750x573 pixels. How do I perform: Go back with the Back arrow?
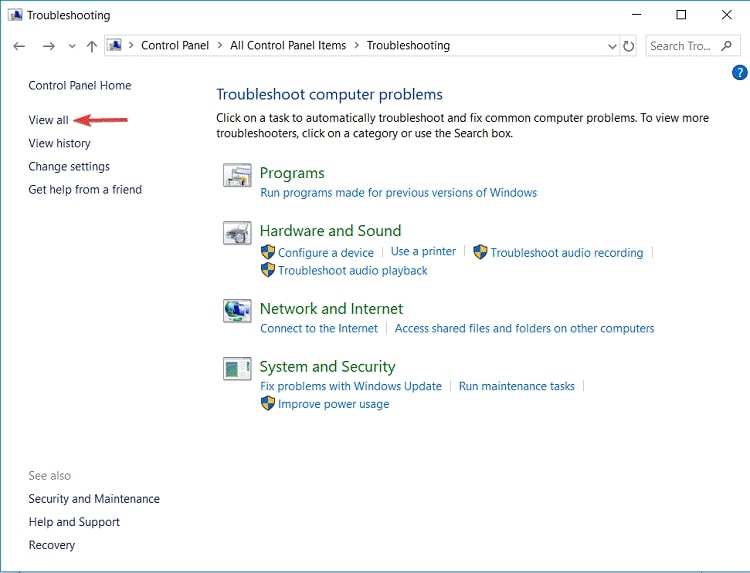coord(19,46)
